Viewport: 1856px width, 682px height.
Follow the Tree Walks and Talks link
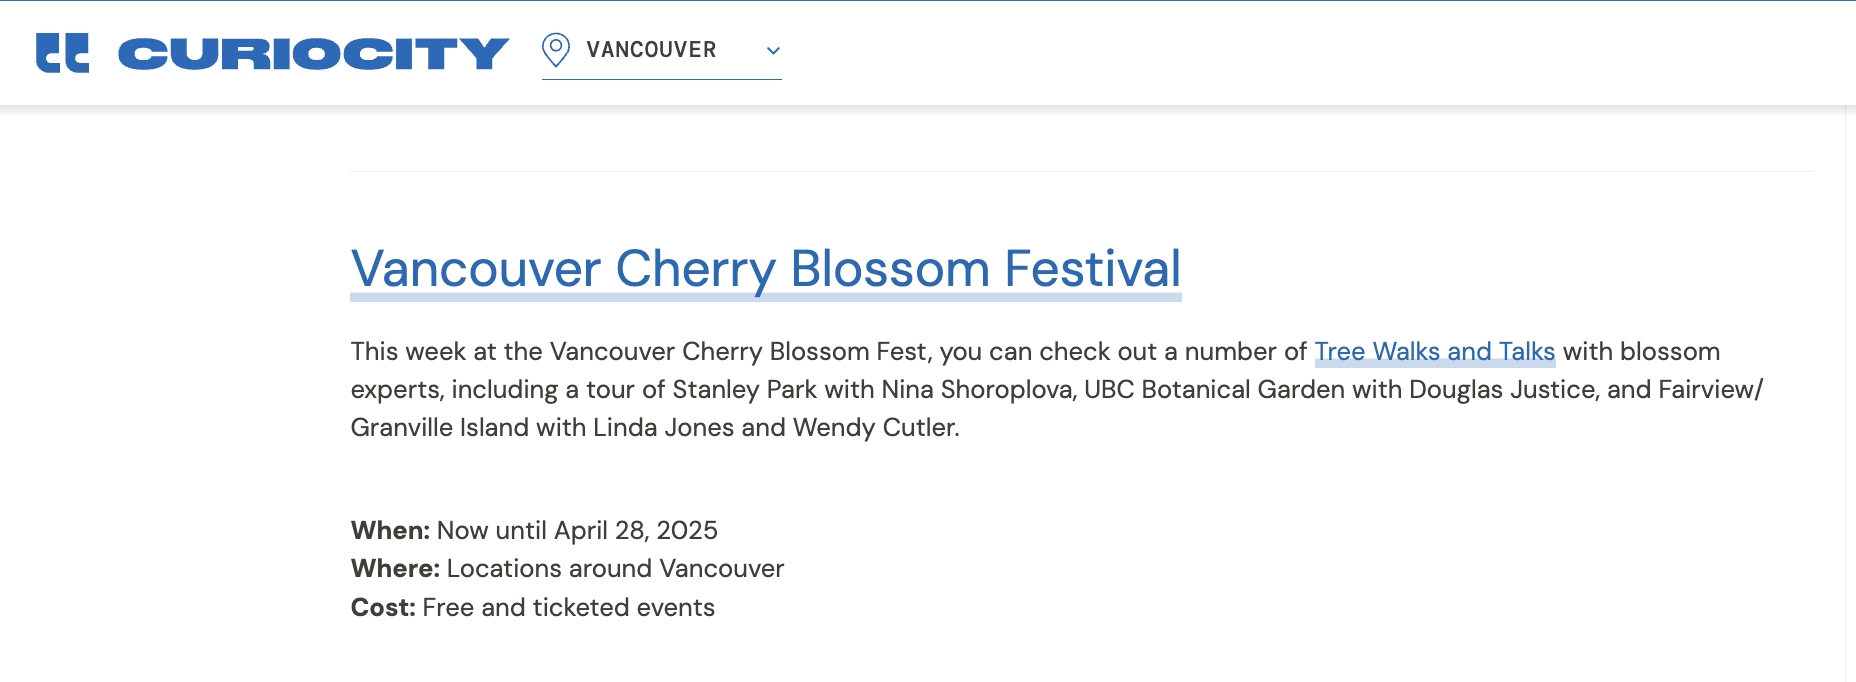click(x=1434, y=352)
